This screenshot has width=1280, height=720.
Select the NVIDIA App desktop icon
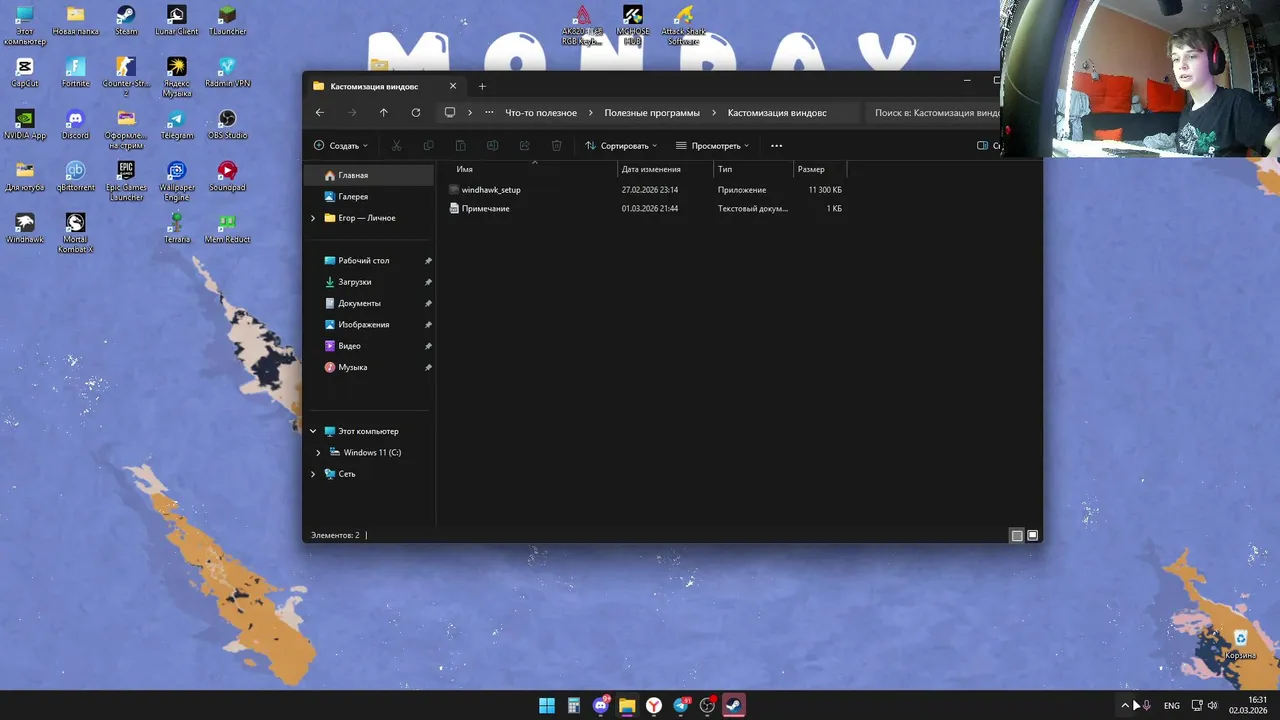[25, 125]
